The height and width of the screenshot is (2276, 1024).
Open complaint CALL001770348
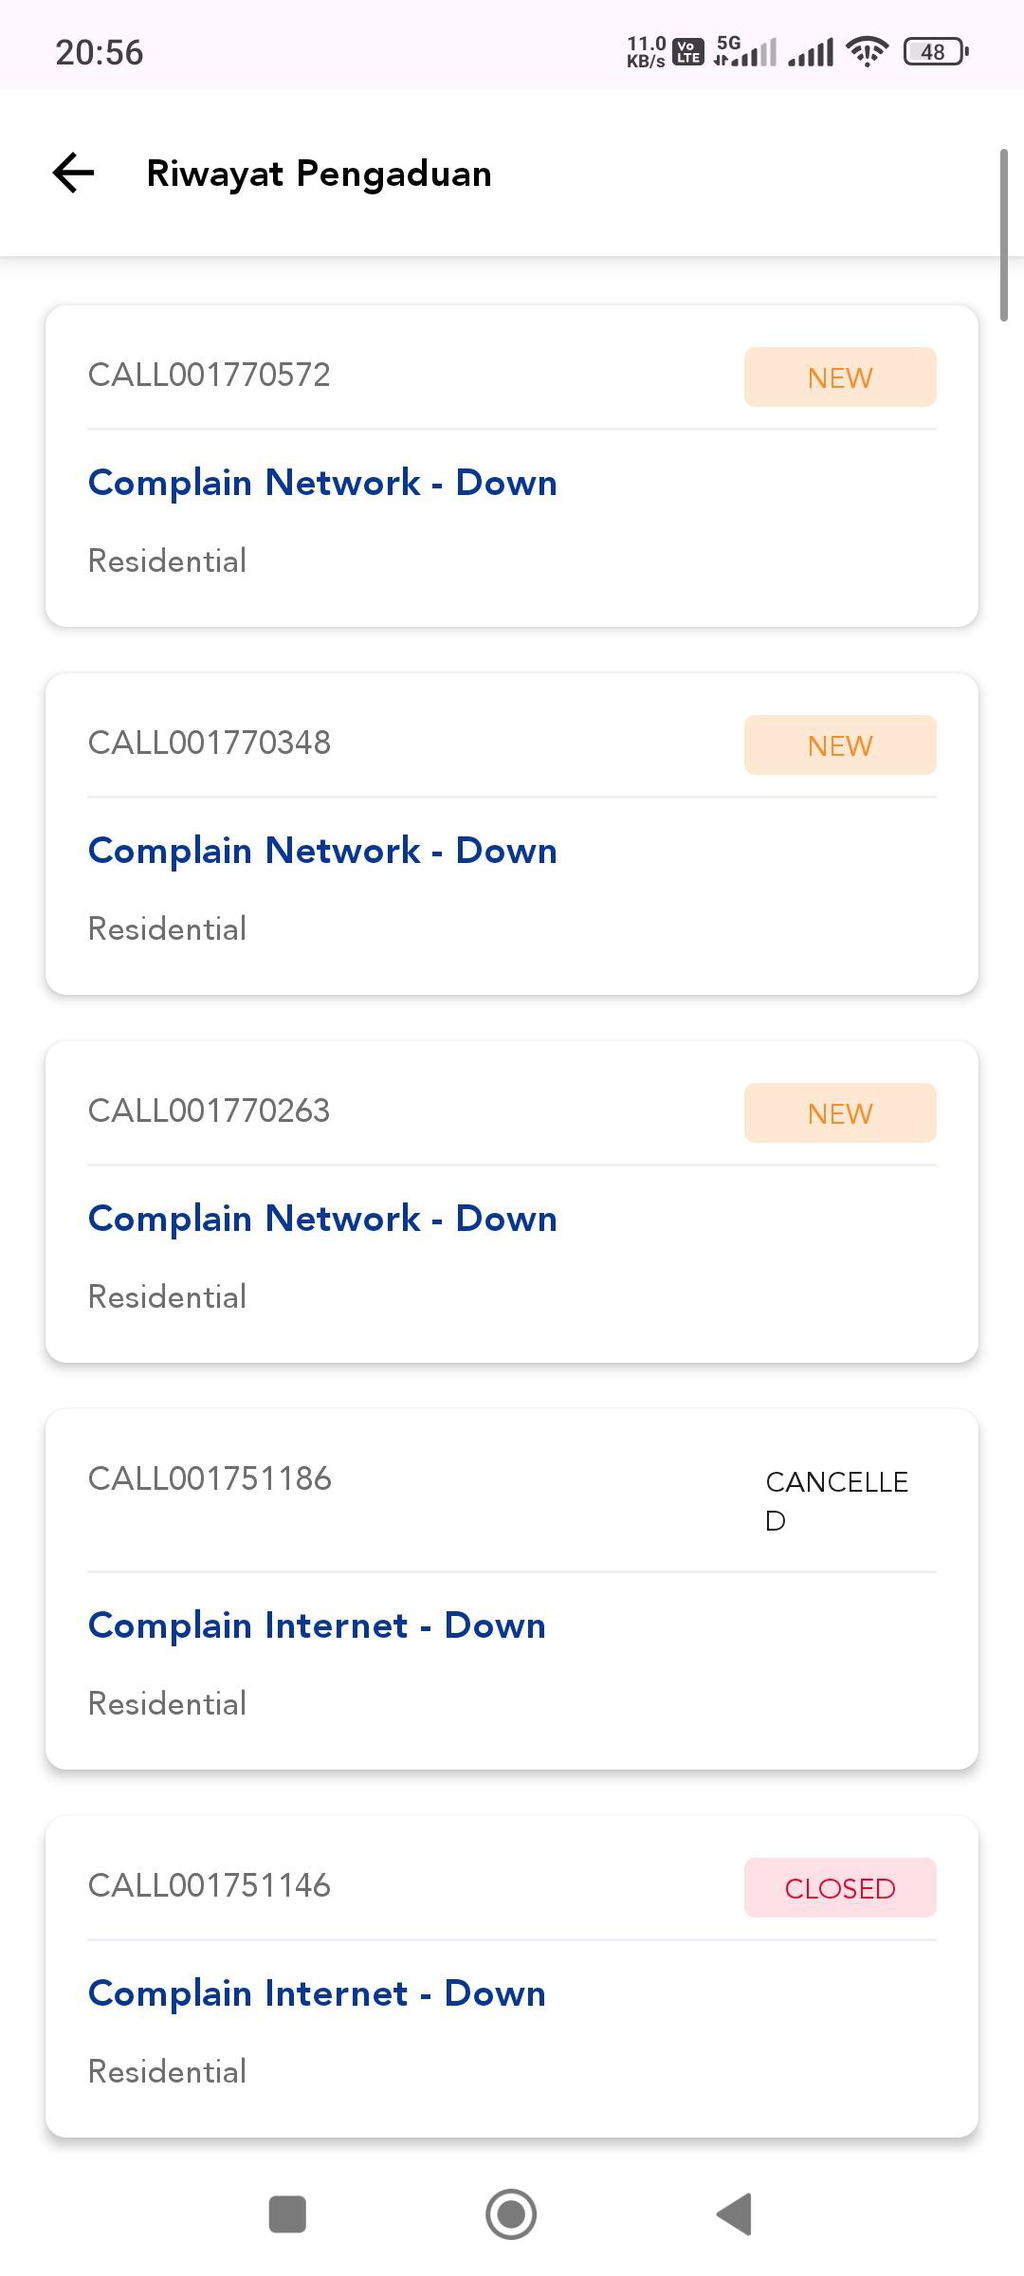tap(512, 834)
